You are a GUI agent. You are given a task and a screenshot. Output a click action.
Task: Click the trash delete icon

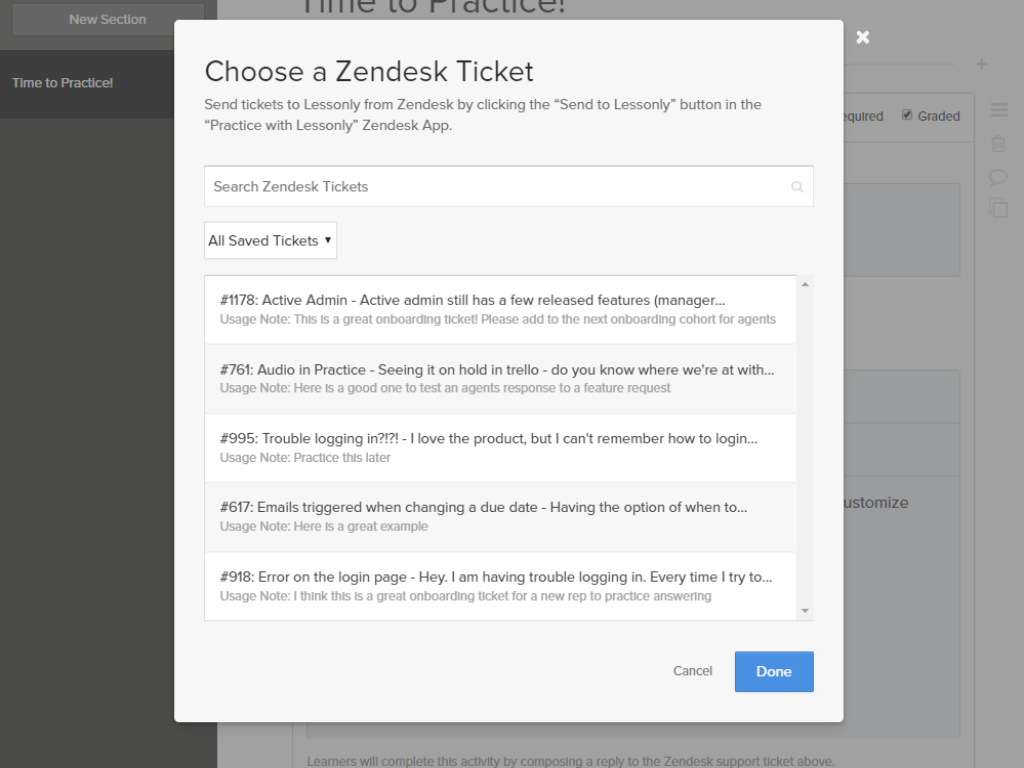point(998,144)
